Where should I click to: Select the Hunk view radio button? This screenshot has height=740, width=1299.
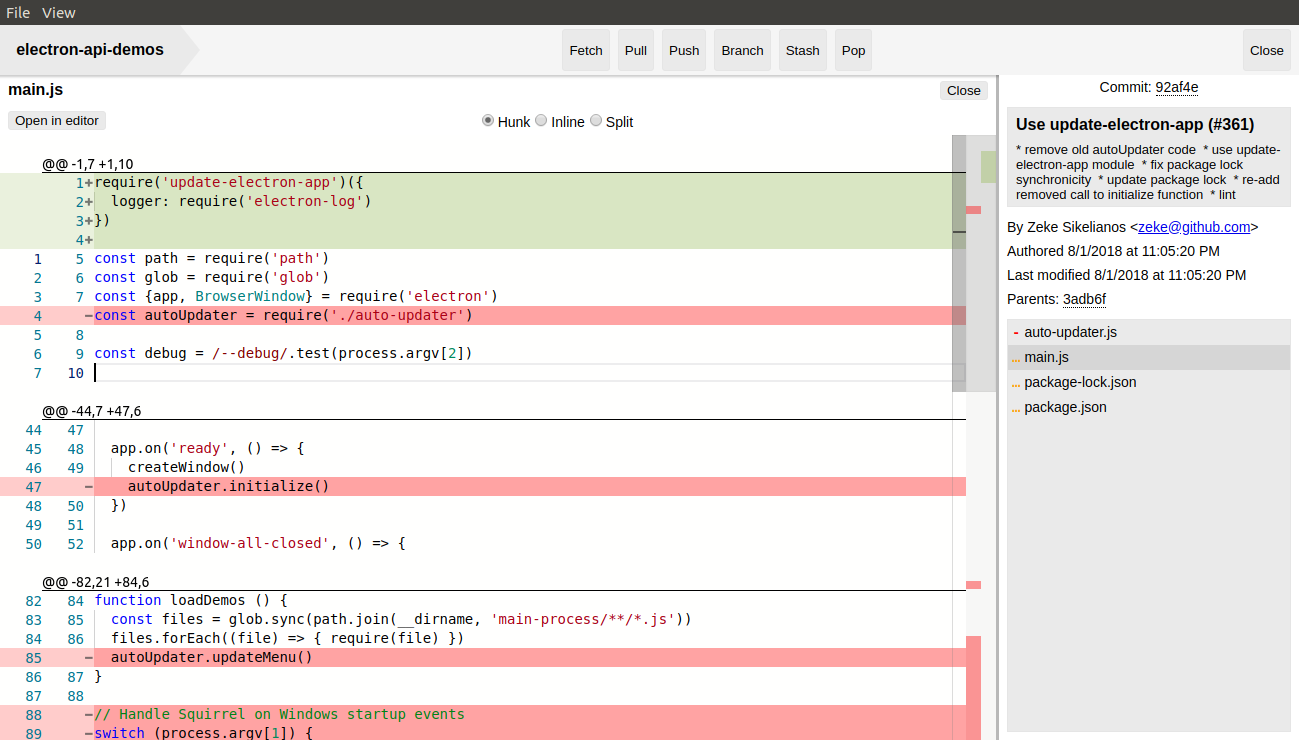[488, 120]
